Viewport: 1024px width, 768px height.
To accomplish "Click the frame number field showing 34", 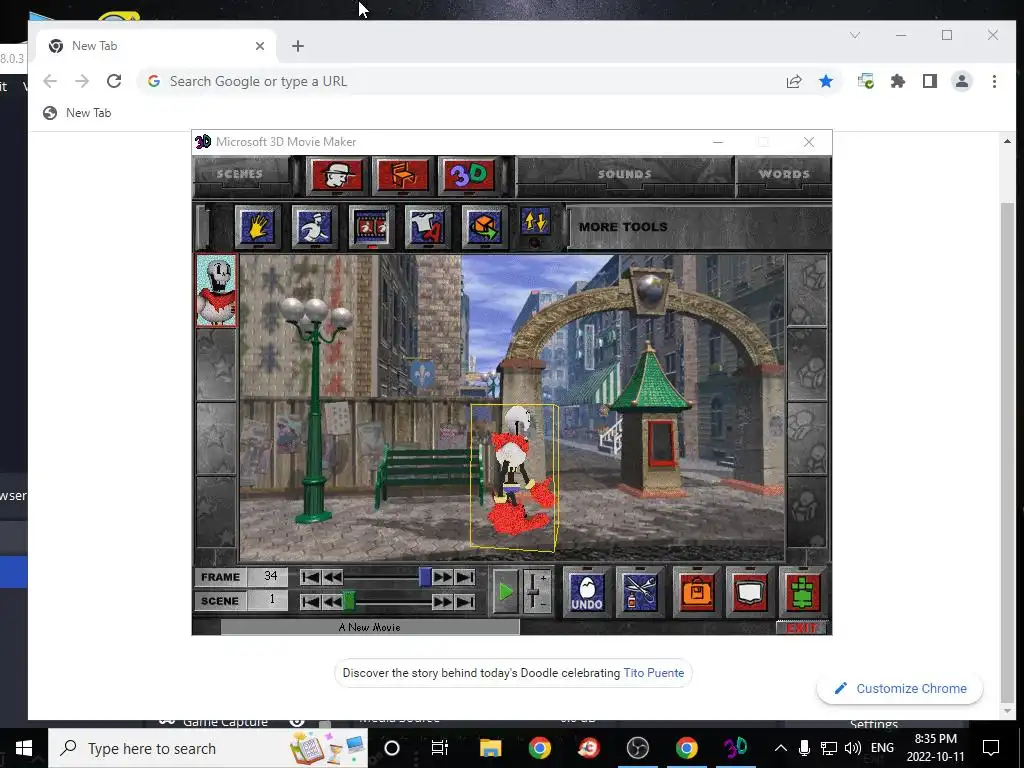I will point(270,577).
